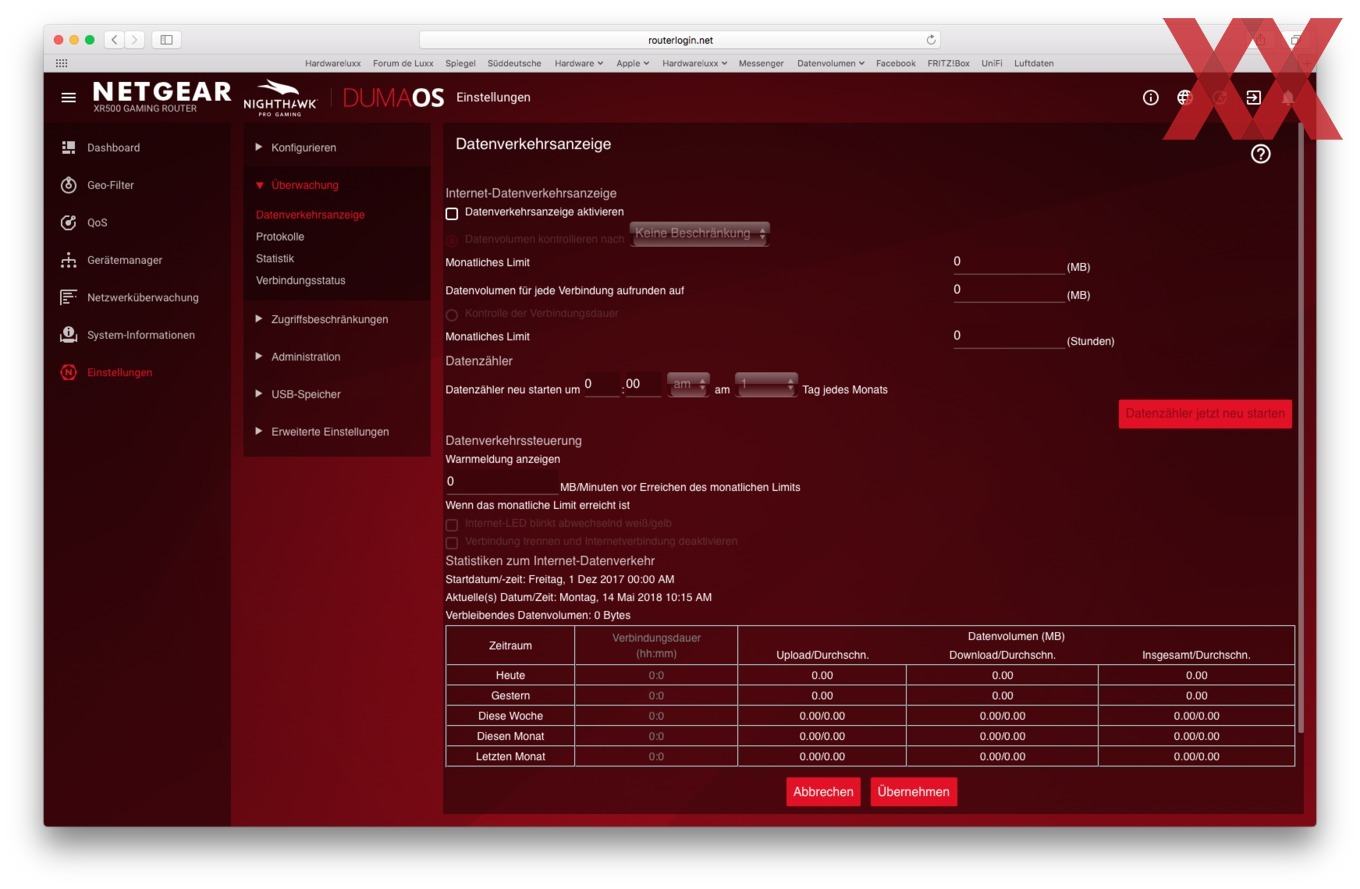Reload page via address bar icon
This screenshot has width=1360, height=889.
click(x=931, y=40)
